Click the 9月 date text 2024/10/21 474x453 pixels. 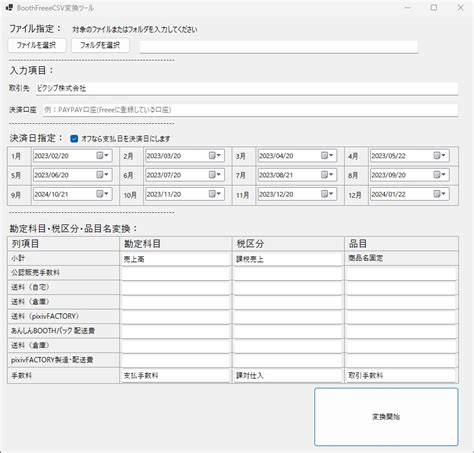pyautogui.click(x=51, y=194)
